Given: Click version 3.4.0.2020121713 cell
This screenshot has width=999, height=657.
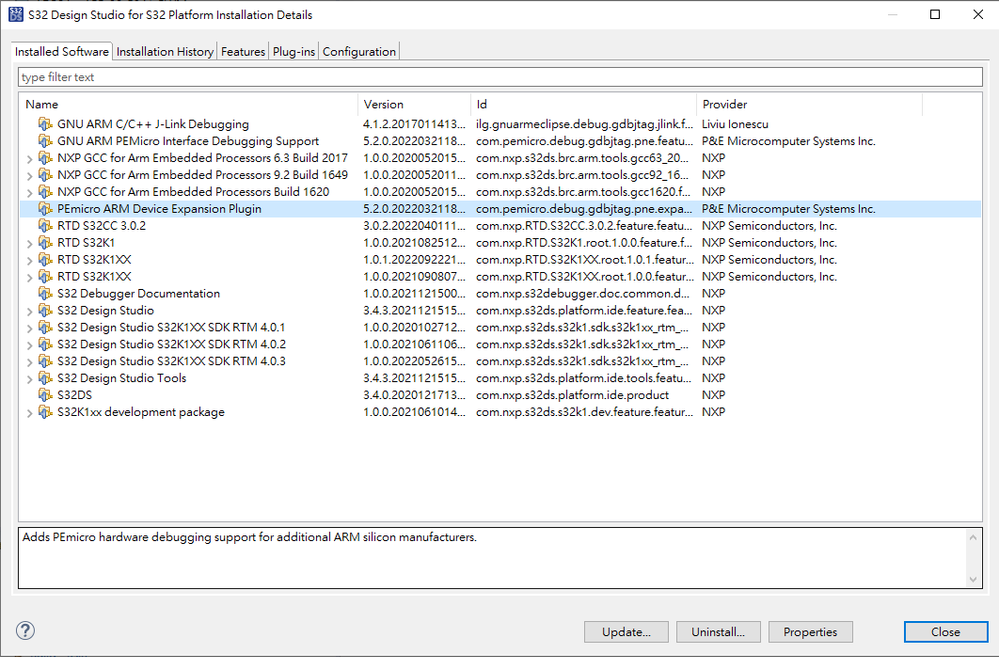Looking at the screenshot, I should click(x=414, y=395).
